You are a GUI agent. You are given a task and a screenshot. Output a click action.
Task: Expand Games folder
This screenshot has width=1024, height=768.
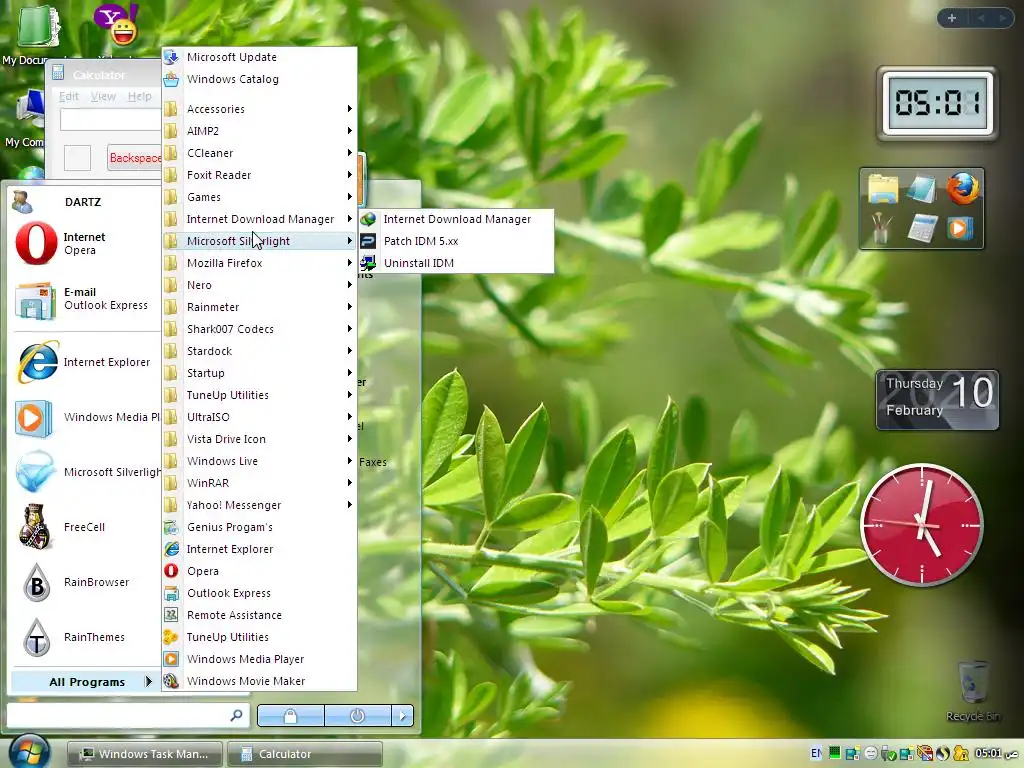coord(259,197)
